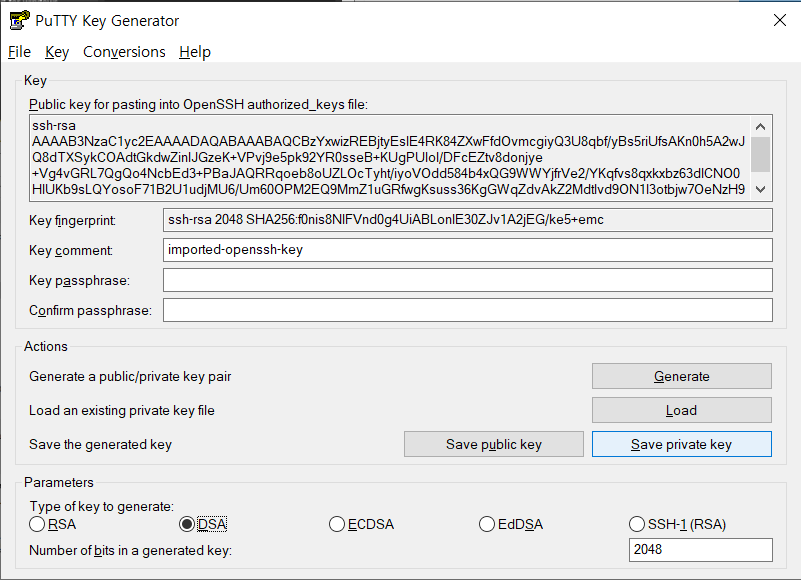Click the Generate button

(x=681, y=377)
